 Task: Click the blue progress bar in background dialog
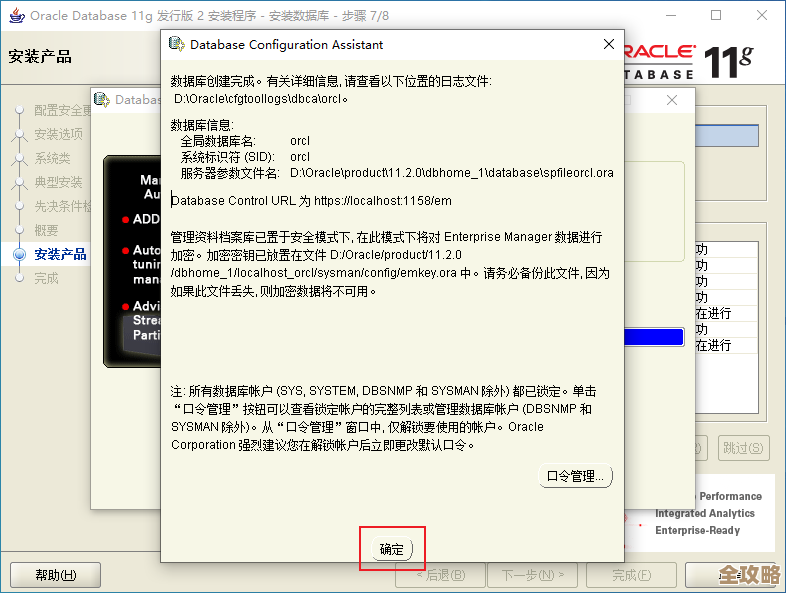click(x=654, y=337)
